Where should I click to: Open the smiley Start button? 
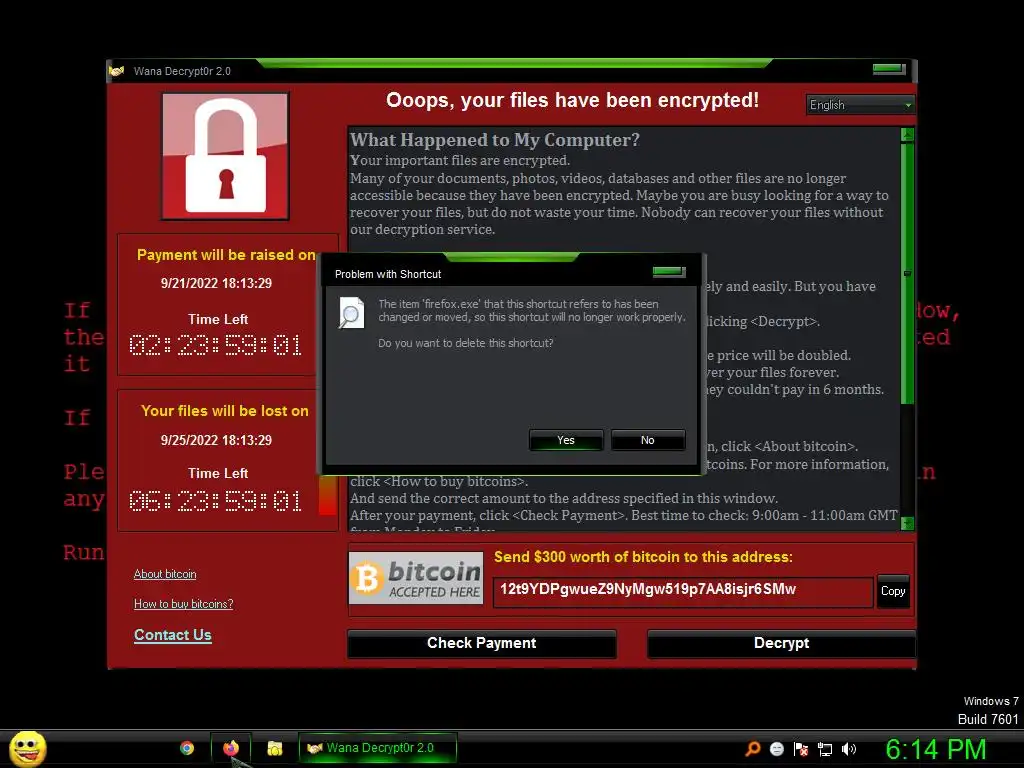27,748
